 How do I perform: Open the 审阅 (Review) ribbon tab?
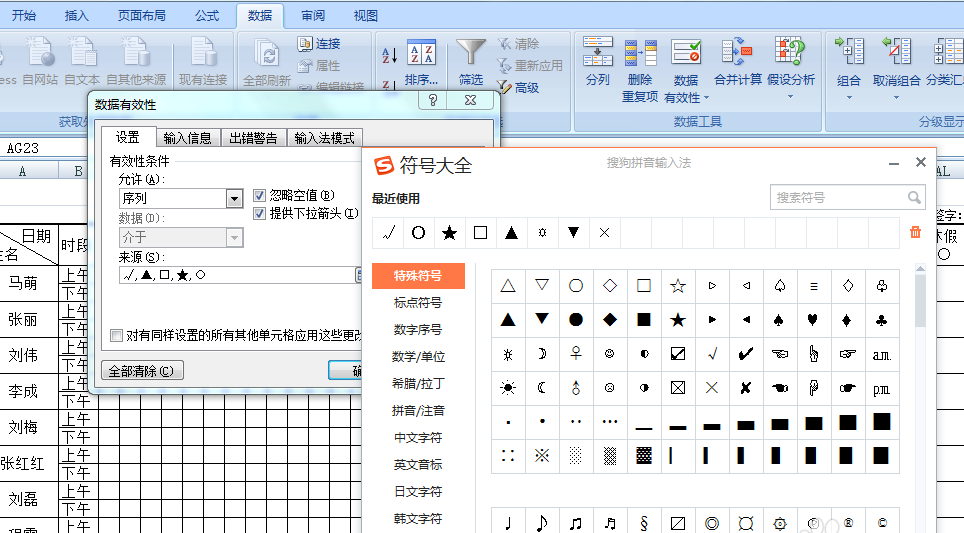point(313,15)
